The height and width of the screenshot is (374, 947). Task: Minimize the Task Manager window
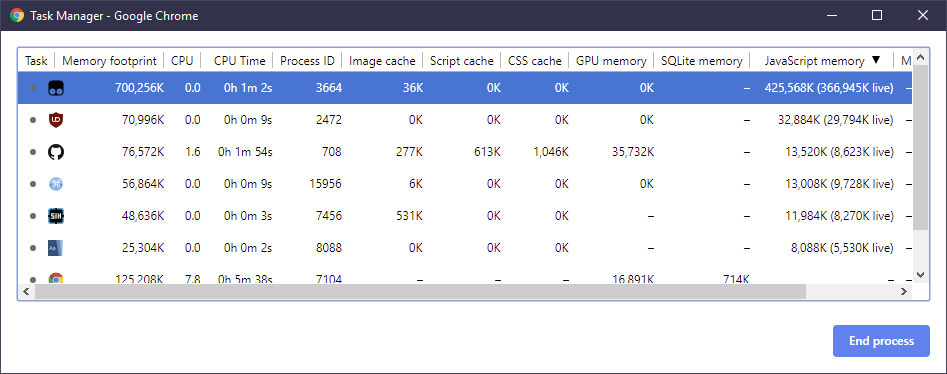[x=832, y=15]
